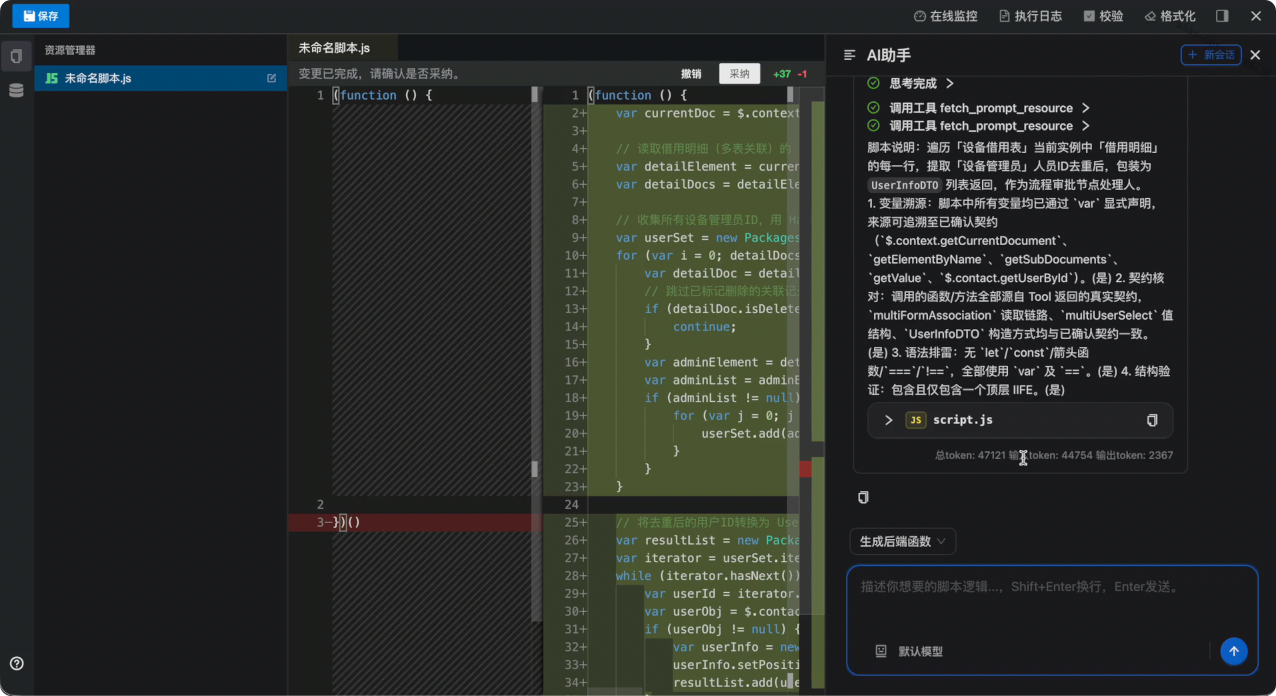Image resolution: width=1276 pixels, height=696 pixels.
Task: Click the resource manager header 资源管理器
Action: pyautogui.click(x=70, y=50)
